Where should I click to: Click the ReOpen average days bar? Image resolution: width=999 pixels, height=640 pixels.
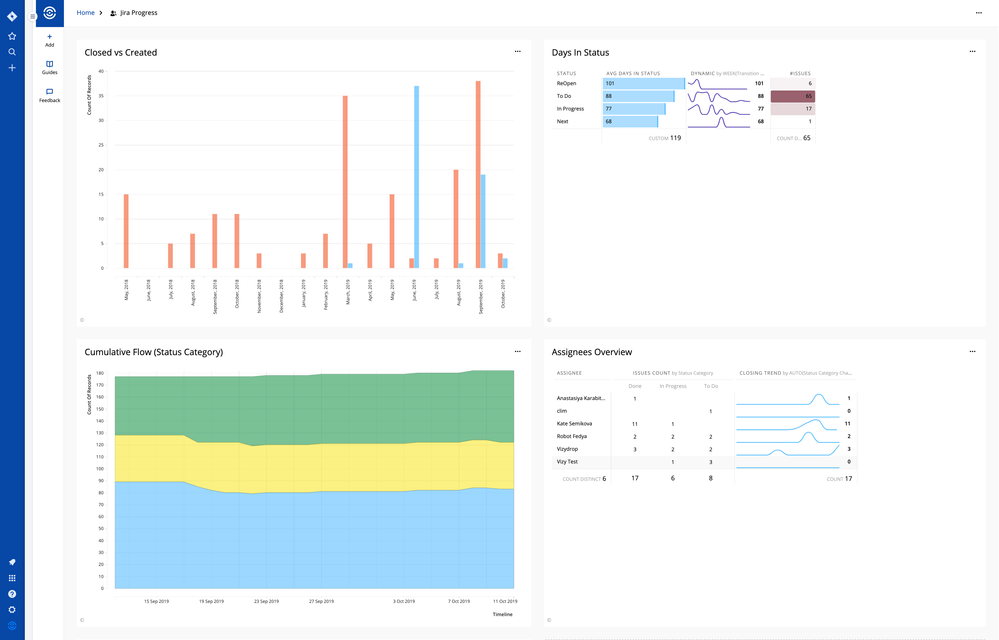point(640,83)
